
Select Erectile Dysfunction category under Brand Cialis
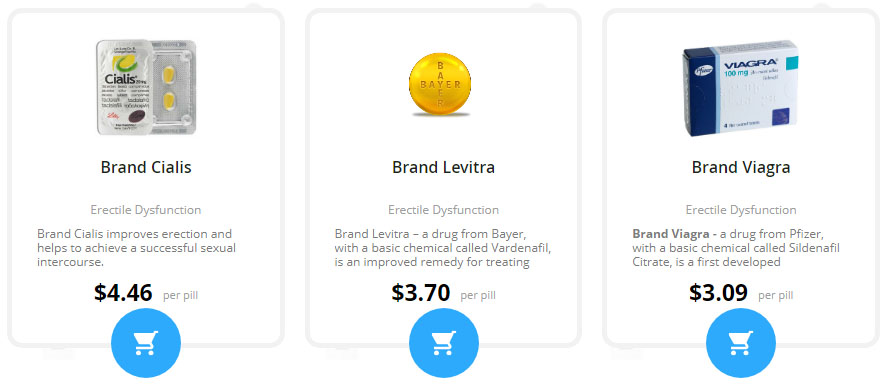(x=146, y=210)
